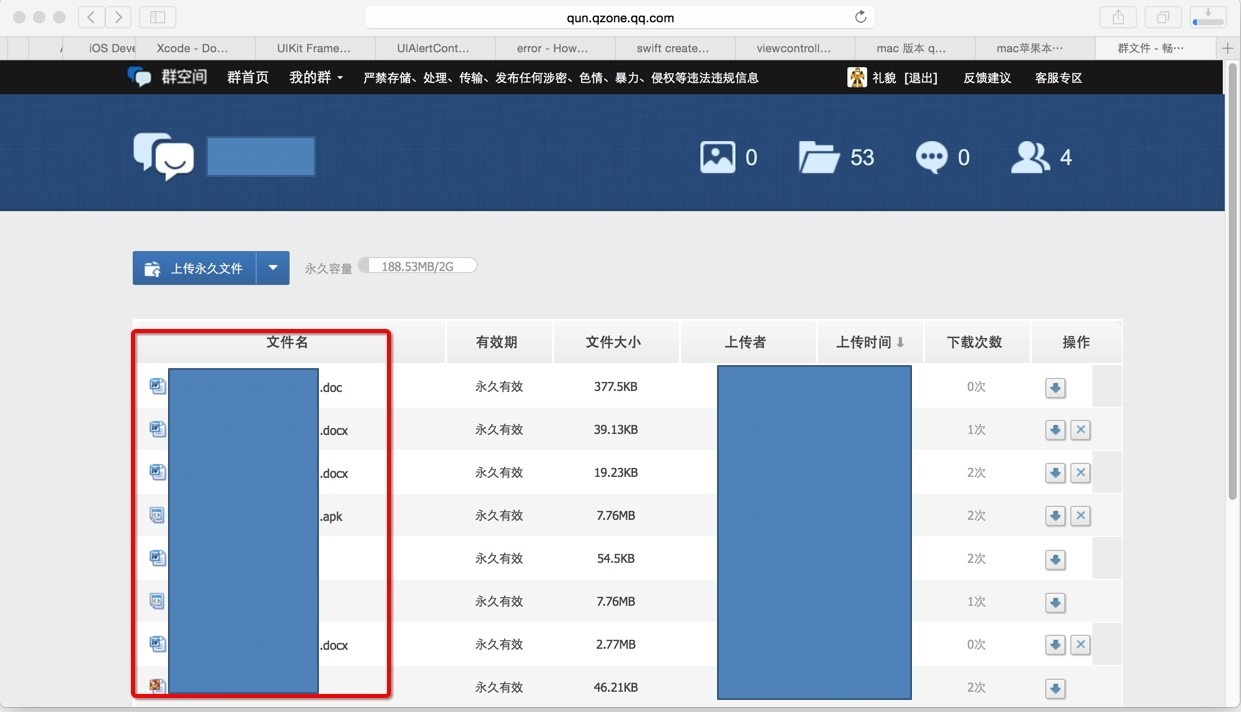Switch to the swift create… tab
1241x712 pixels.
point(675,48)
